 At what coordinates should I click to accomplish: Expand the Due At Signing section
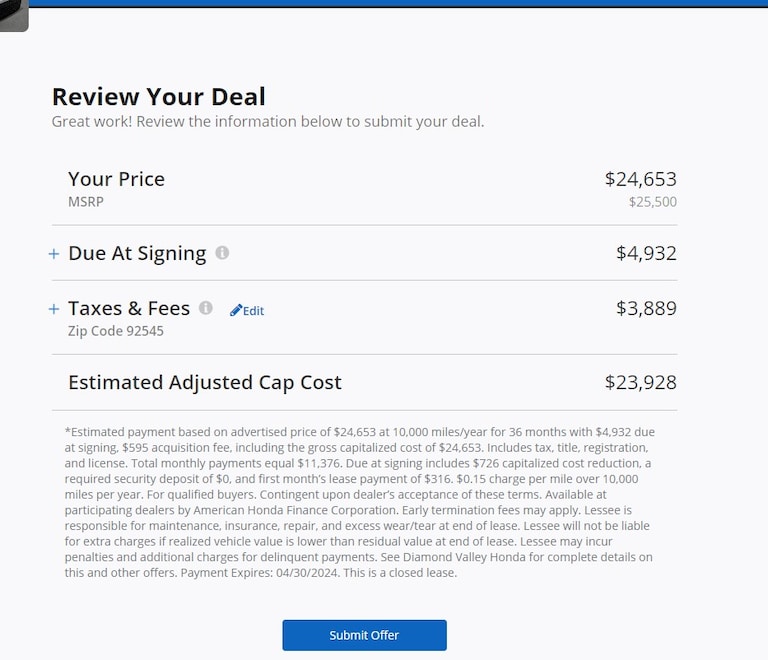(54, 254)
